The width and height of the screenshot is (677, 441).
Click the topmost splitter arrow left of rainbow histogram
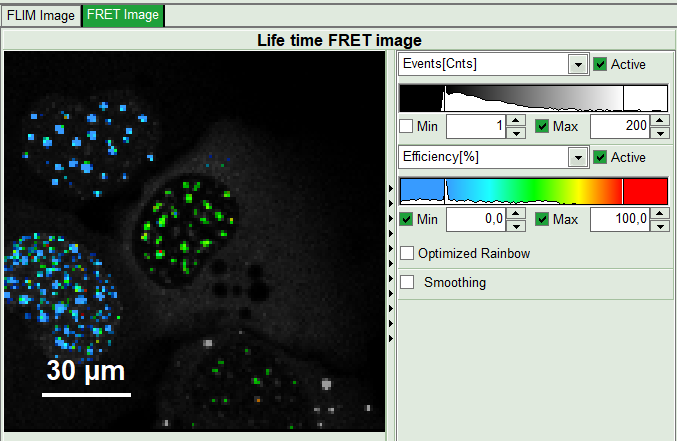[390, 187]
